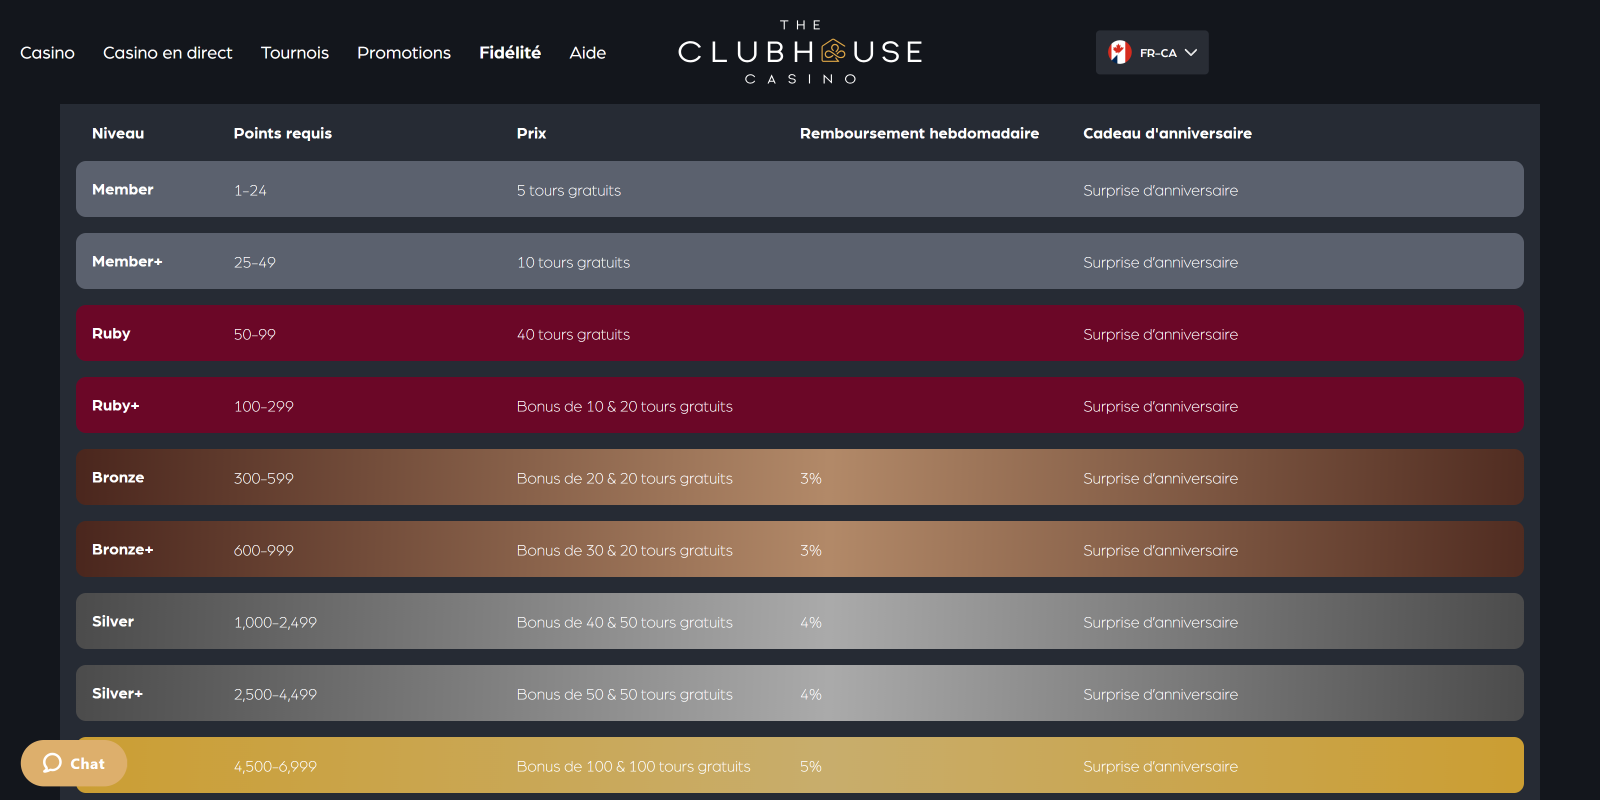Select the Silver+ level name
Image resolution: width=1600 pixels, height=800 pixels.
click(x=118, y=693)
